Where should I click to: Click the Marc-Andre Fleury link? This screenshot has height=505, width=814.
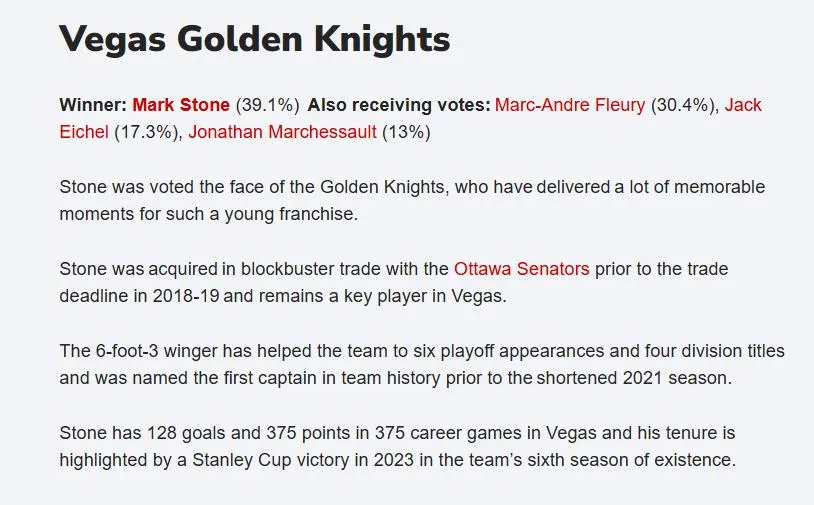click(570, 105)
